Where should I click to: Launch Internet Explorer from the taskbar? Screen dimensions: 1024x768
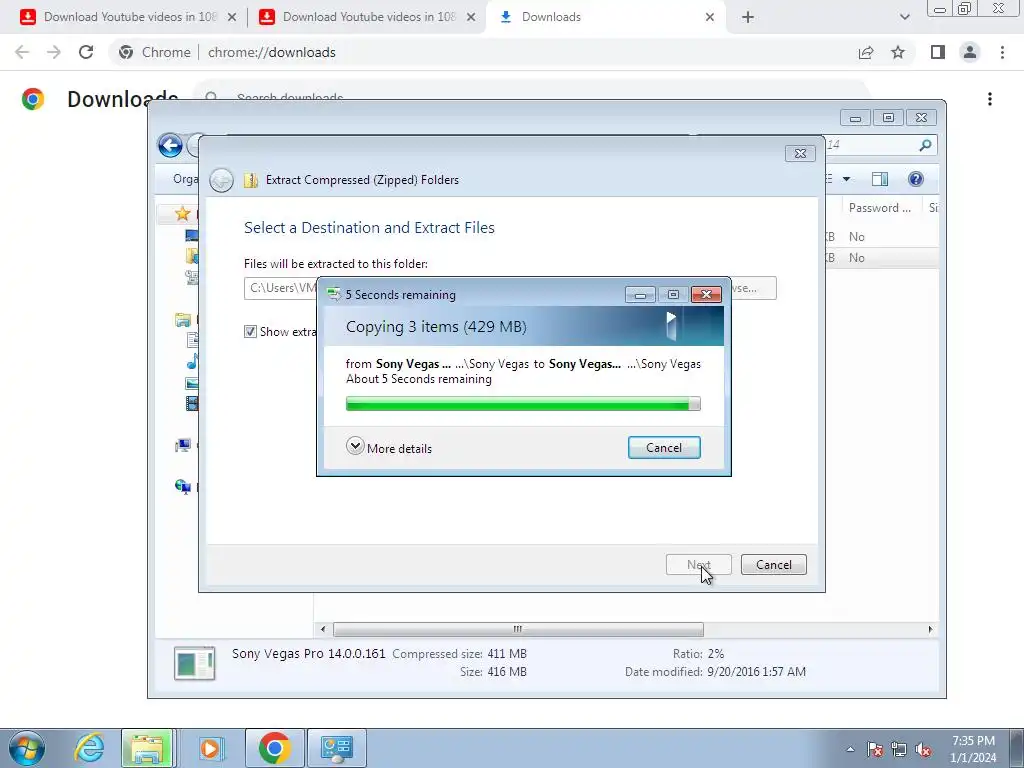(x=89, y=748)
